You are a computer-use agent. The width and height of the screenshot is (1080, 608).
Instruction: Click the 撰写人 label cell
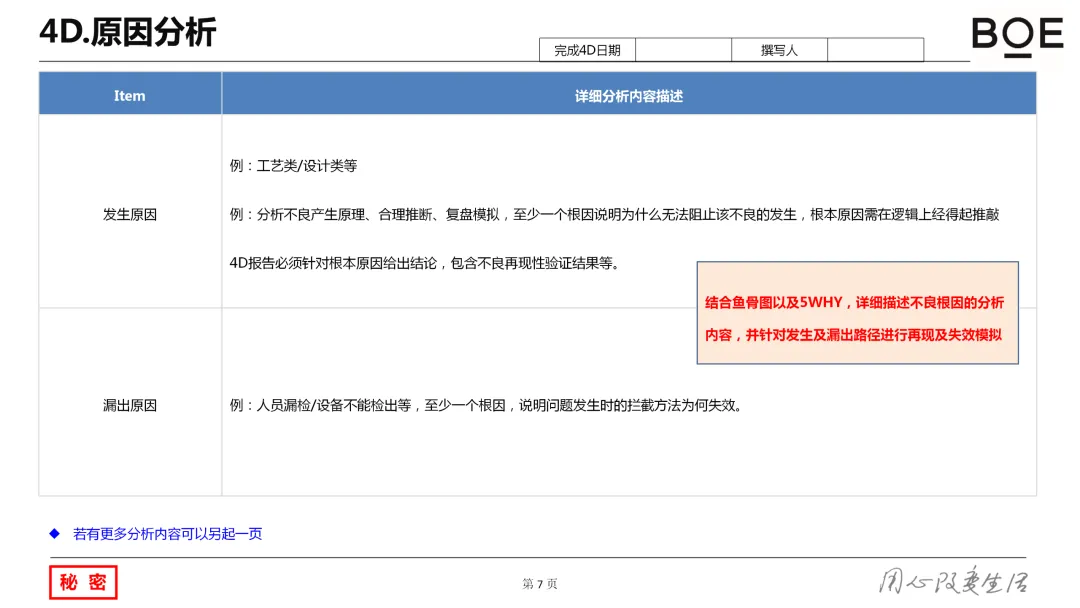pos(779,50)
